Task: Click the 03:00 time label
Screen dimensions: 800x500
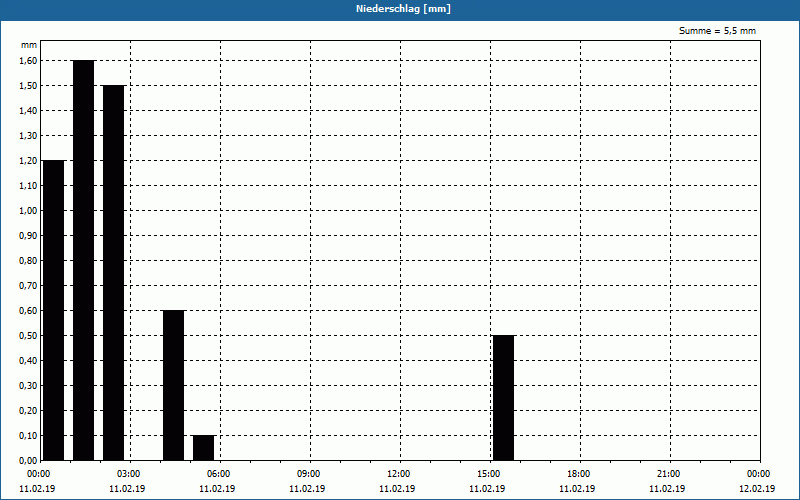Action: coord(129,474)
